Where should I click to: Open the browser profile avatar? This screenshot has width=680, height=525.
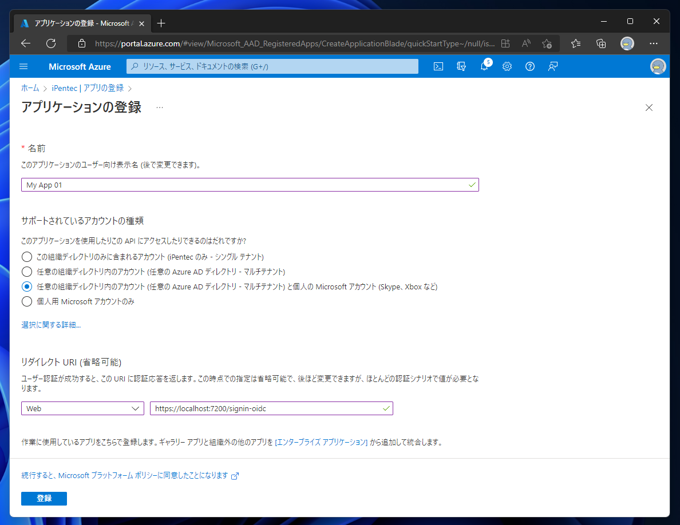click(627, 43)
